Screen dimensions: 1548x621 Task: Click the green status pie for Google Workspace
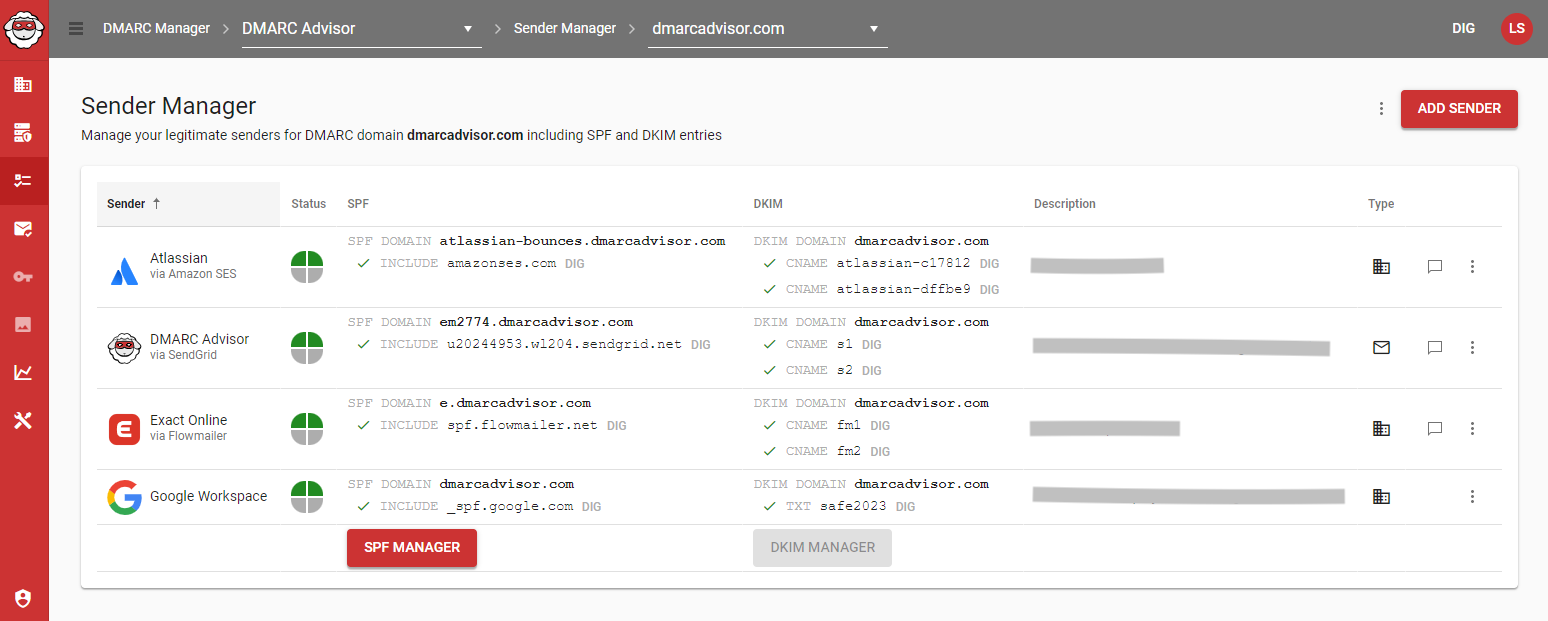309,496
